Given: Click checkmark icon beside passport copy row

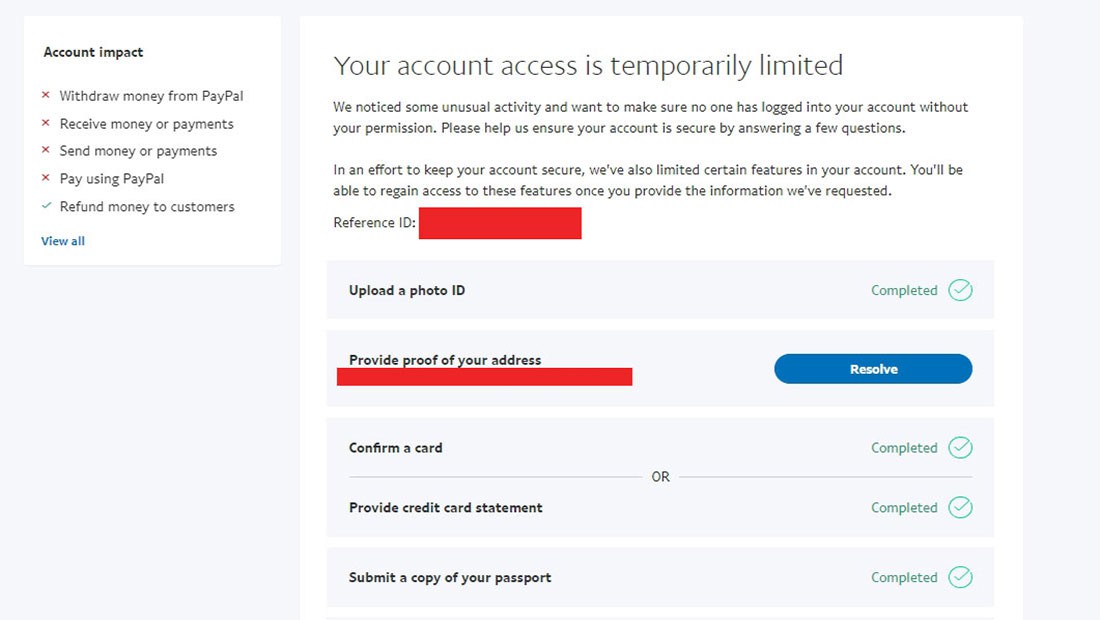Looking at the screenshot, I should pyautogui.click(x=960, y=578).
